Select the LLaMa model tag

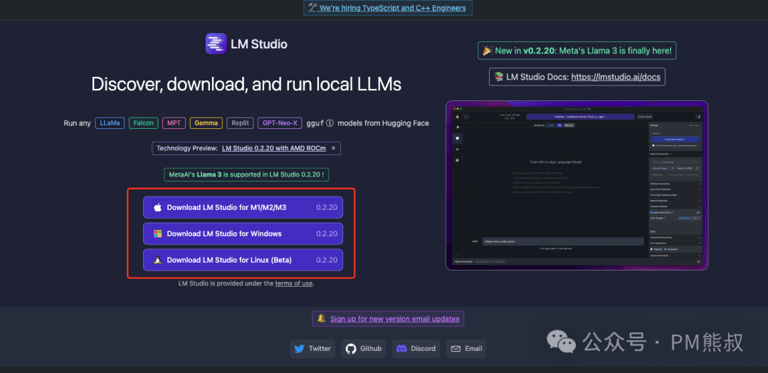click(x=110, y=123)
